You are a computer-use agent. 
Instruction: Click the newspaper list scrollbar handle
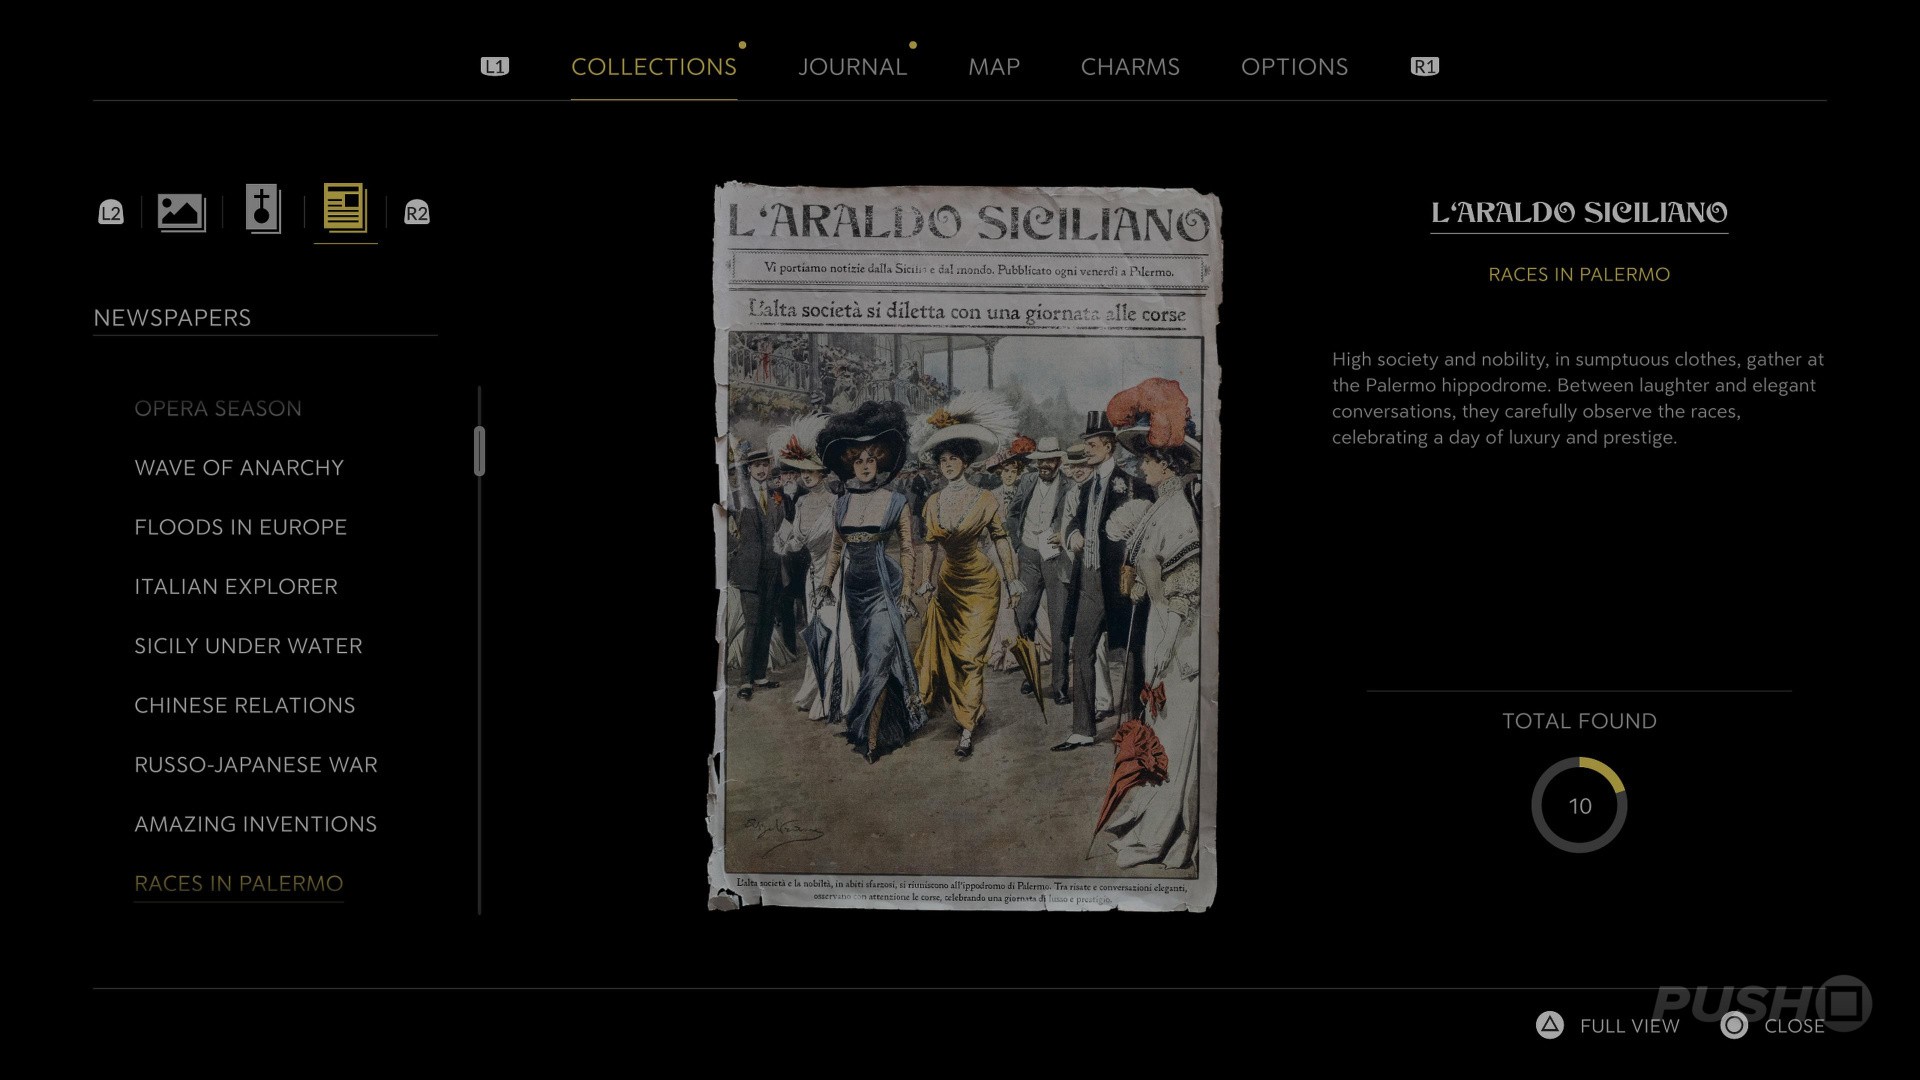[480, 451]
